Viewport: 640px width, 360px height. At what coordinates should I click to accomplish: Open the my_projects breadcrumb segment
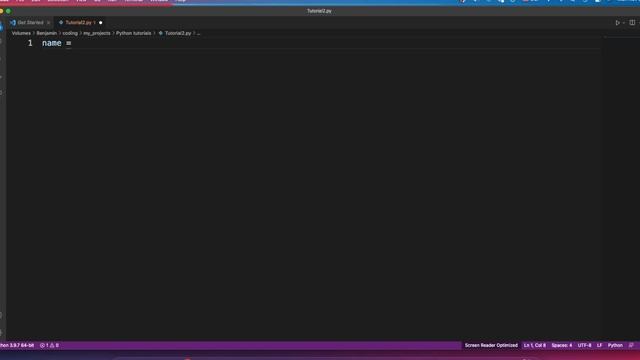point(97,33)
